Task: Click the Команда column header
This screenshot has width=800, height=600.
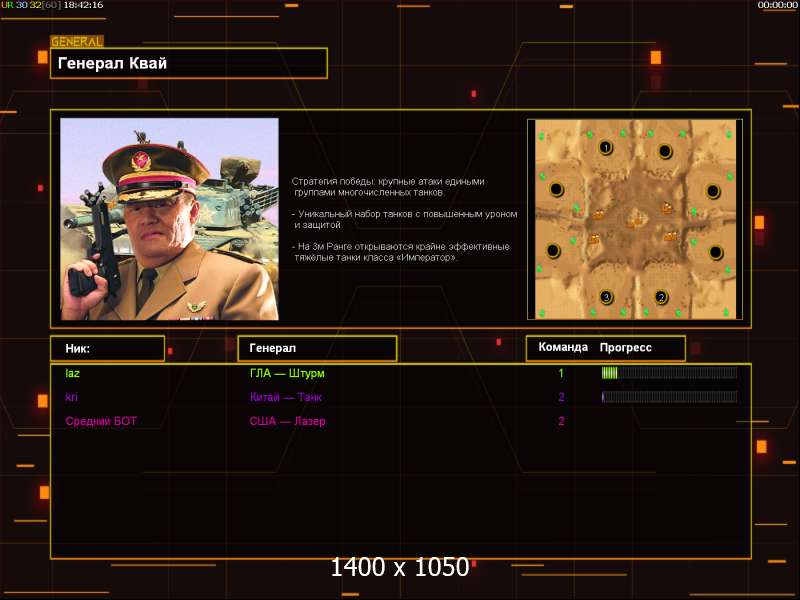Action: (563, 347)
